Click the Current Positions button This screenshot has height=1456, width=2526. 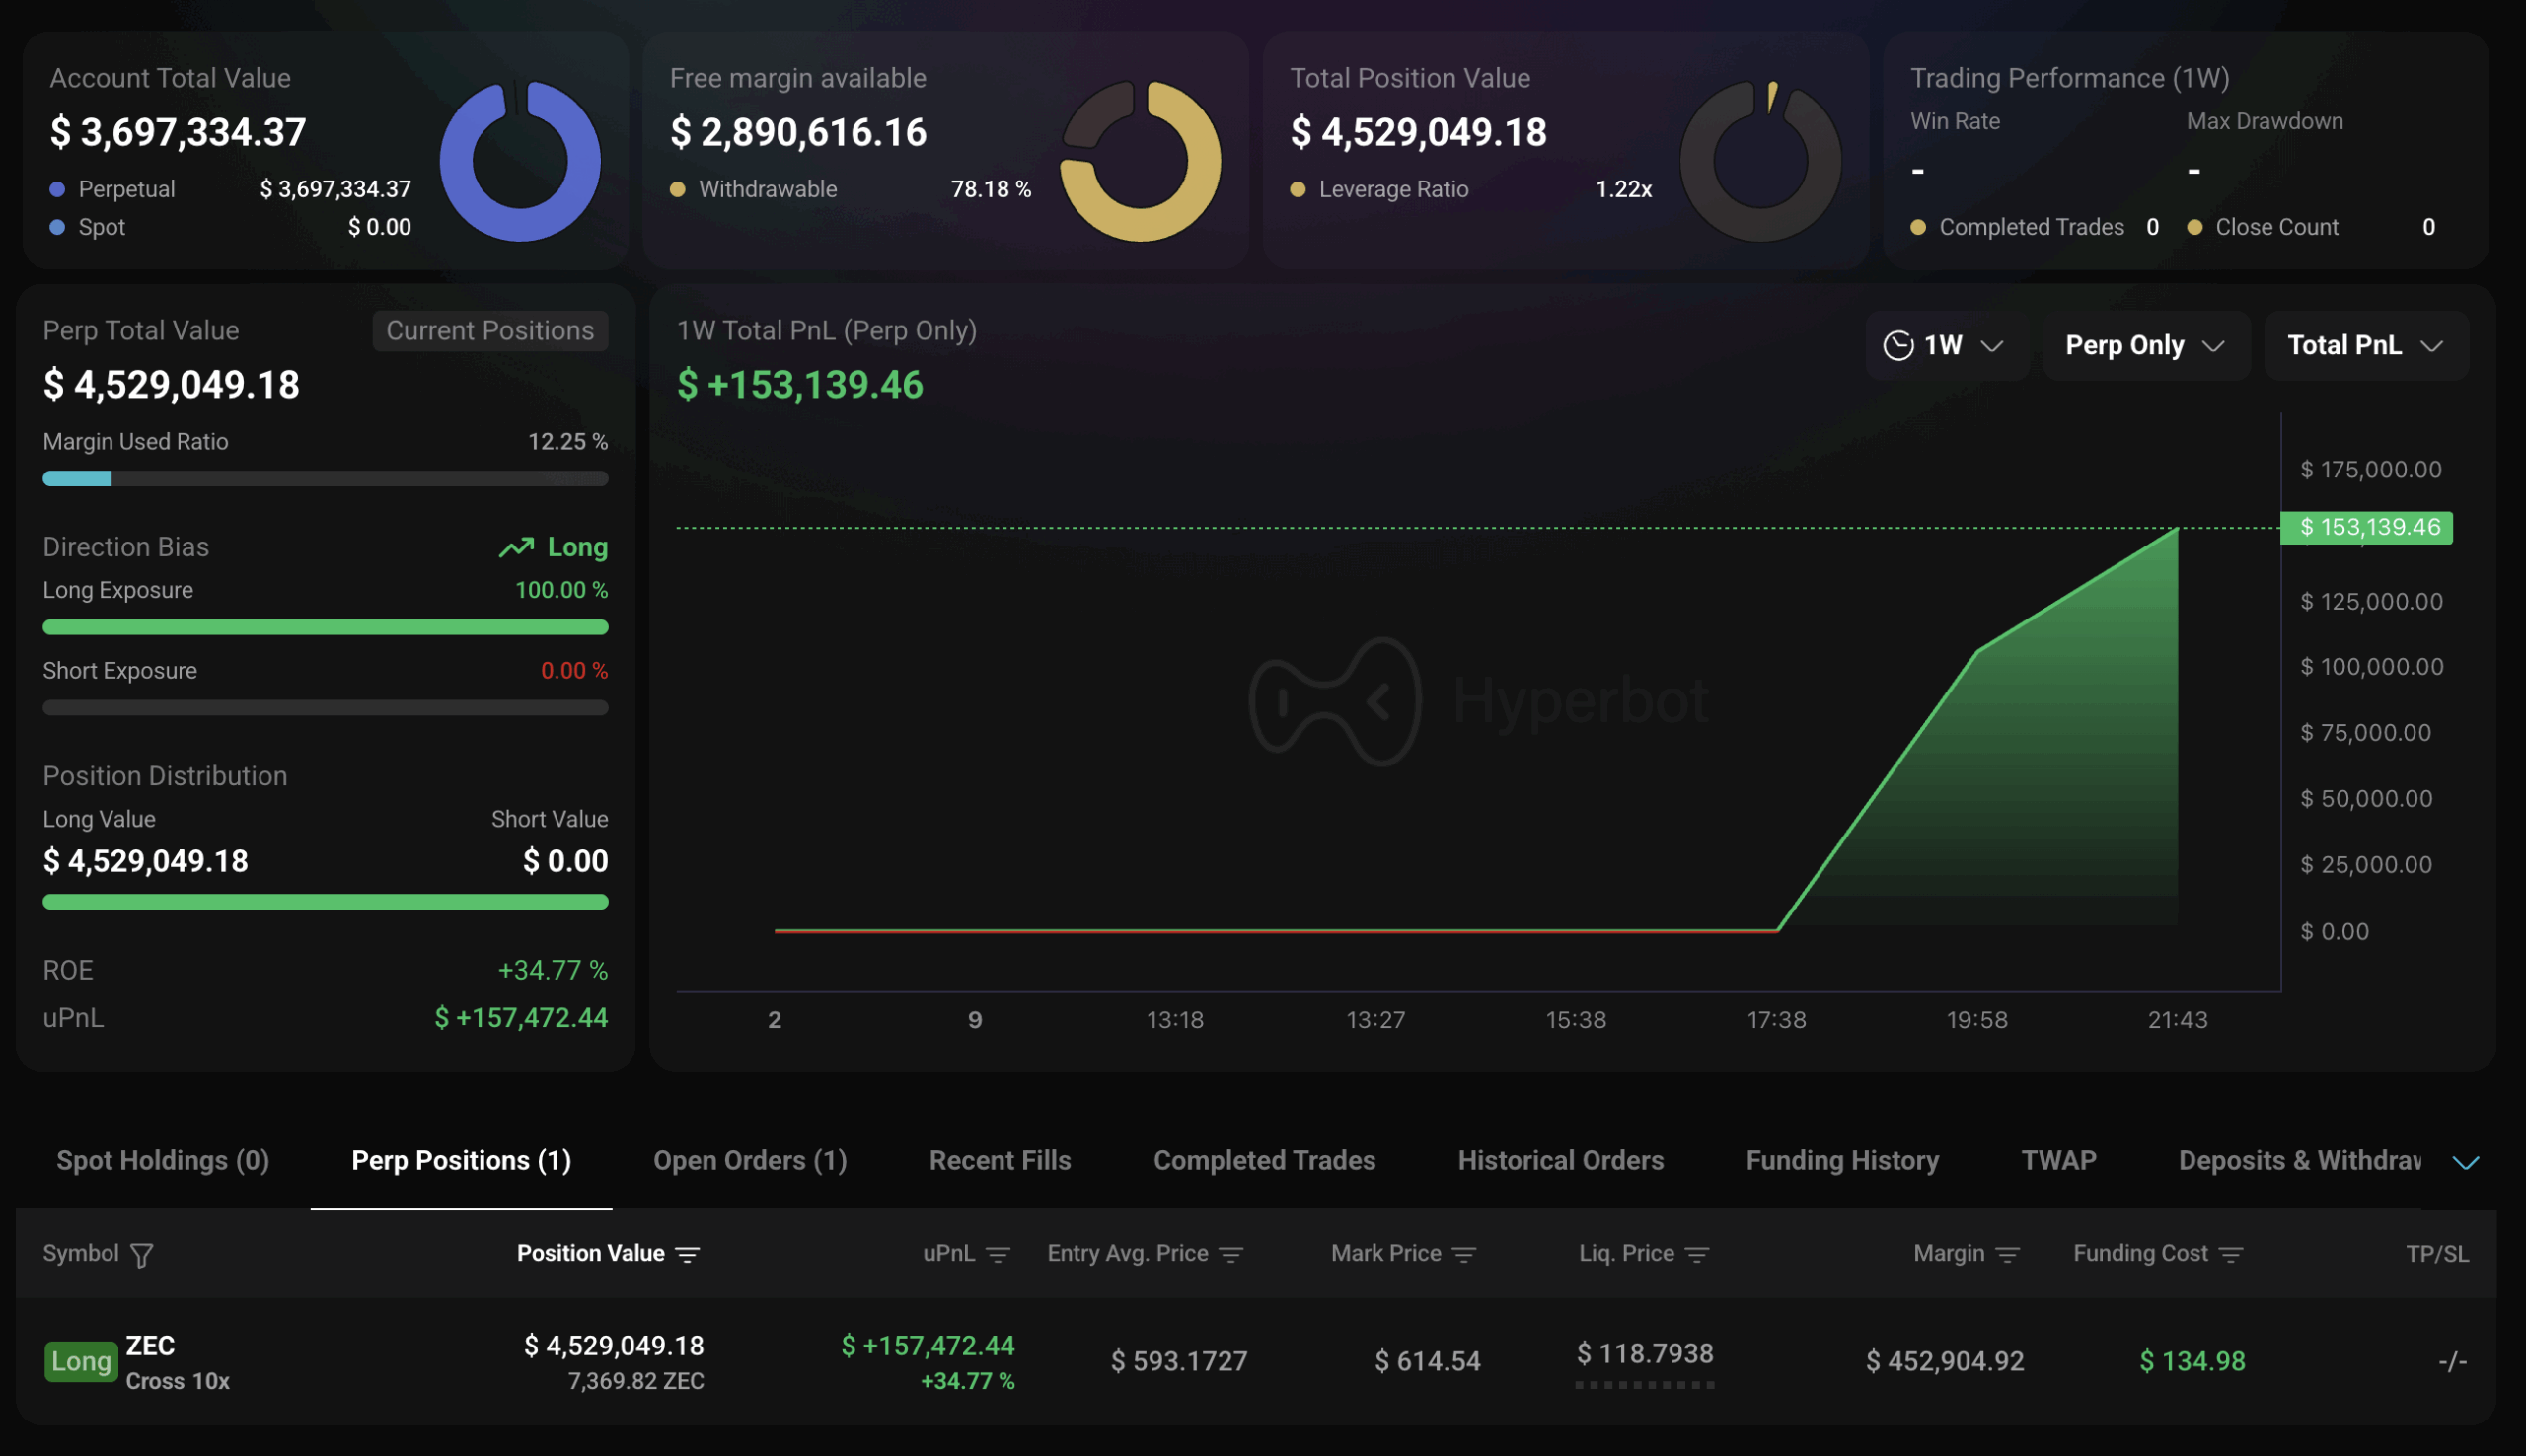[x=490, y=331]
